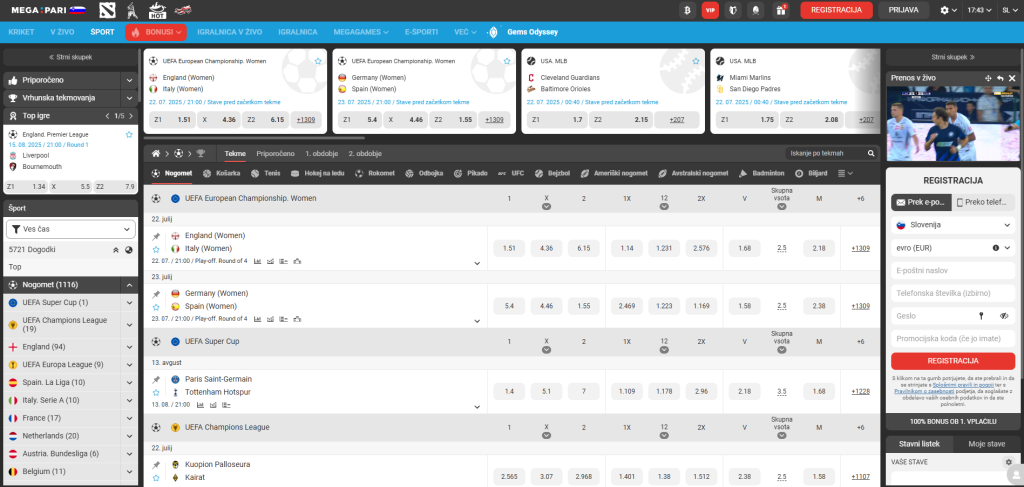Pin the England vs Italy match
The height and width of the screenshot is (487, 1024).
point(156,236)
